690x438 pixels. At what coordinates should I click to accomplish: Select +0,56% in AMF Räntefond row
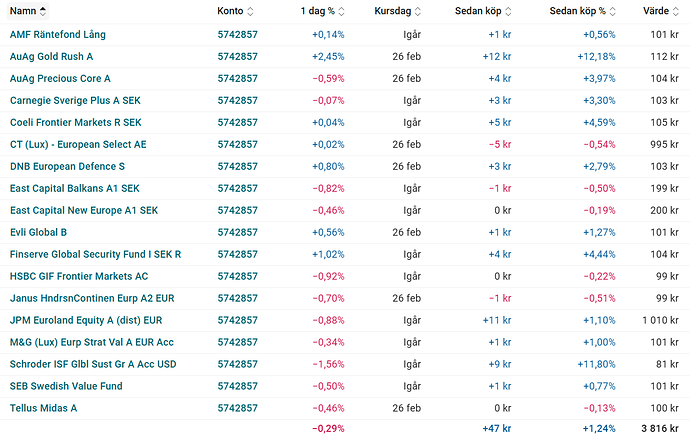point(599,34)
